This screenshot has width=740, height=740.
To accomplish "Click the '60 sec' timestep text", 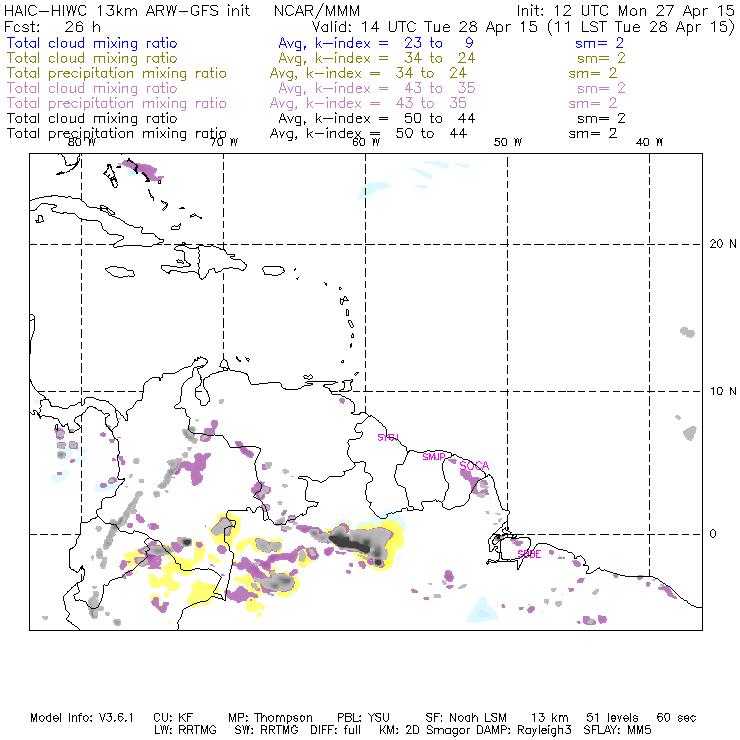I will point(676,718).
